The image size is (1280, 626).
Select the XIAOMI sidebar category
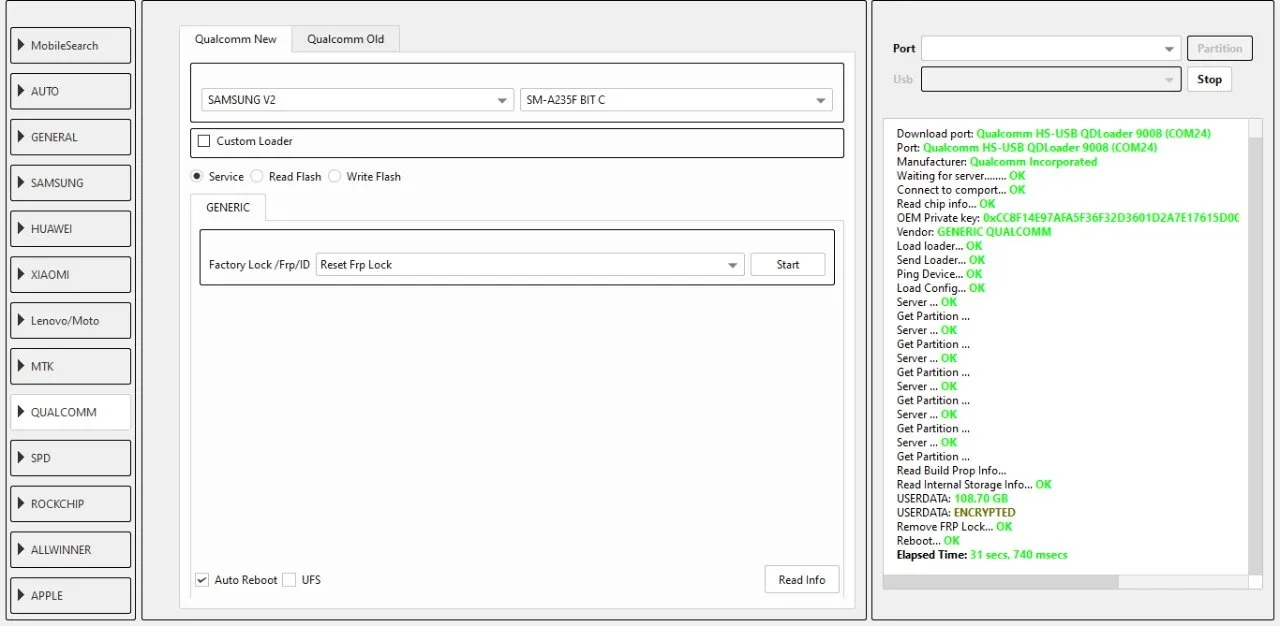coord(70,275)
